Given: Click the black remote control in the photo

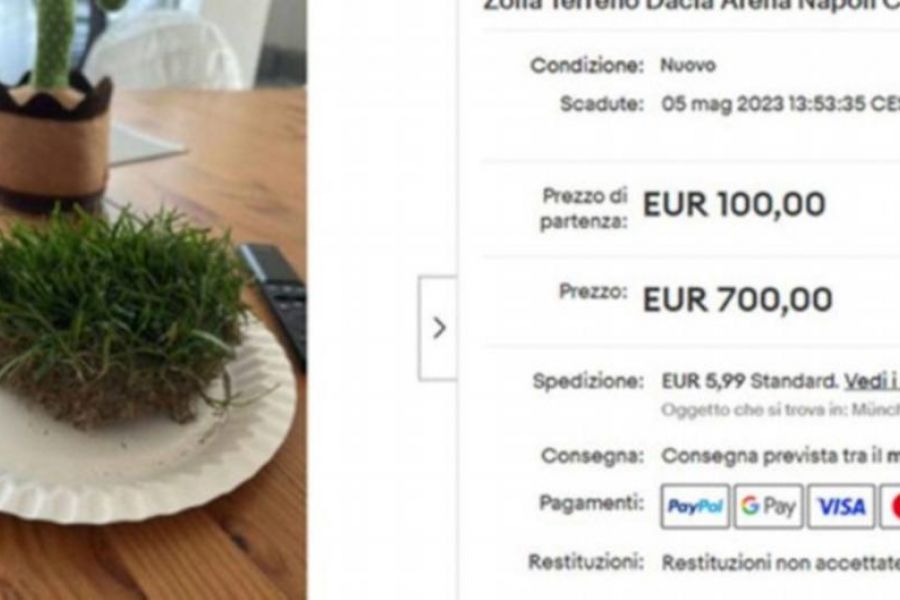Looking at the screenshot, I should (x=276, y=299).
